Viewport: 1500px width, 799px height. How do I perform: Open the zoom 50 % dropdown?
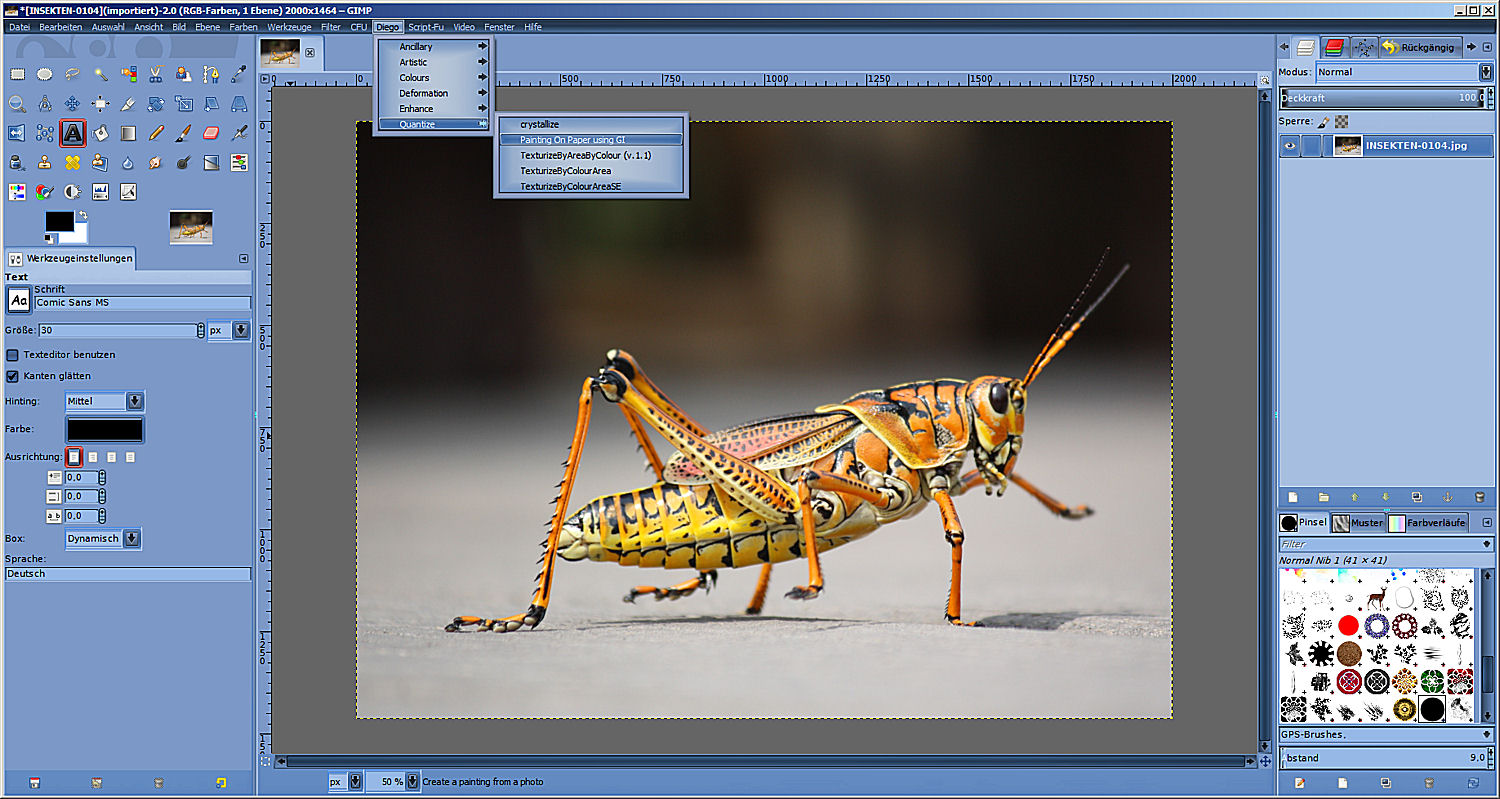(x=393, y=781)
